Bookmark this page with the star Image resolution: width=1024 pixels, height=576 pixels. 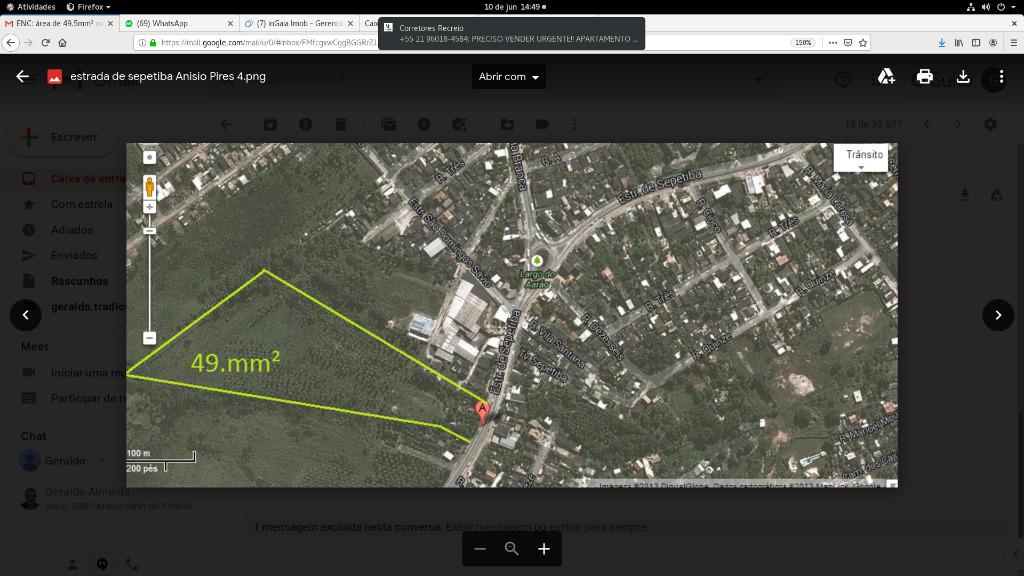[x=863, y=42]
